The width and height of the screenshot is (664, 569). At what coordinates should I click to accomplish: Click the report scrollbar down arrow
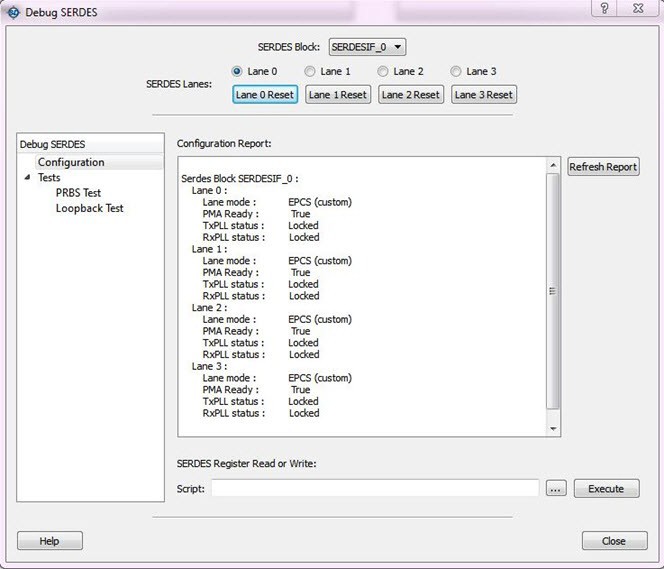click(553, 428)
